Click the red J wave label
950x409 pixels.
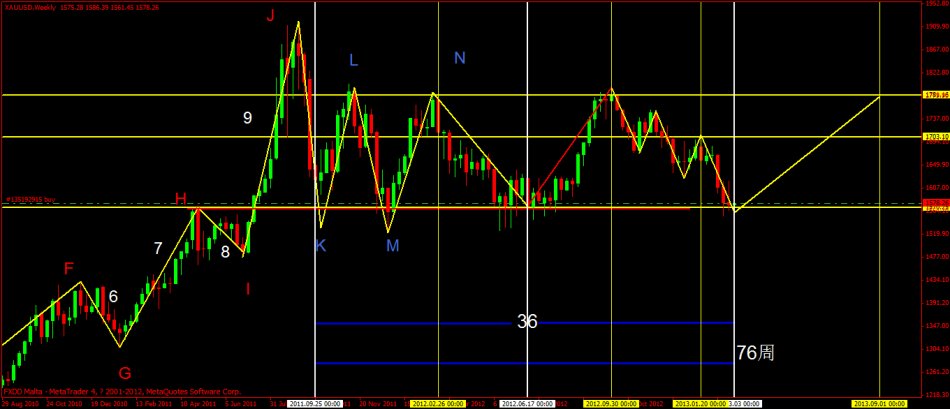tap(271, 15)
